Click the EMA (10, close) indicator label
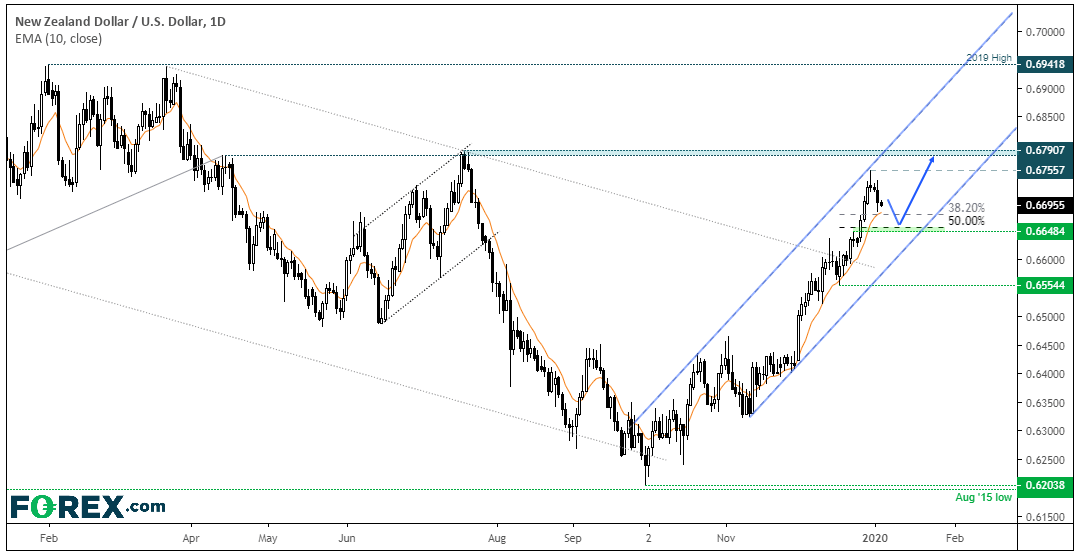1080x556 pixels. point(56,39)
